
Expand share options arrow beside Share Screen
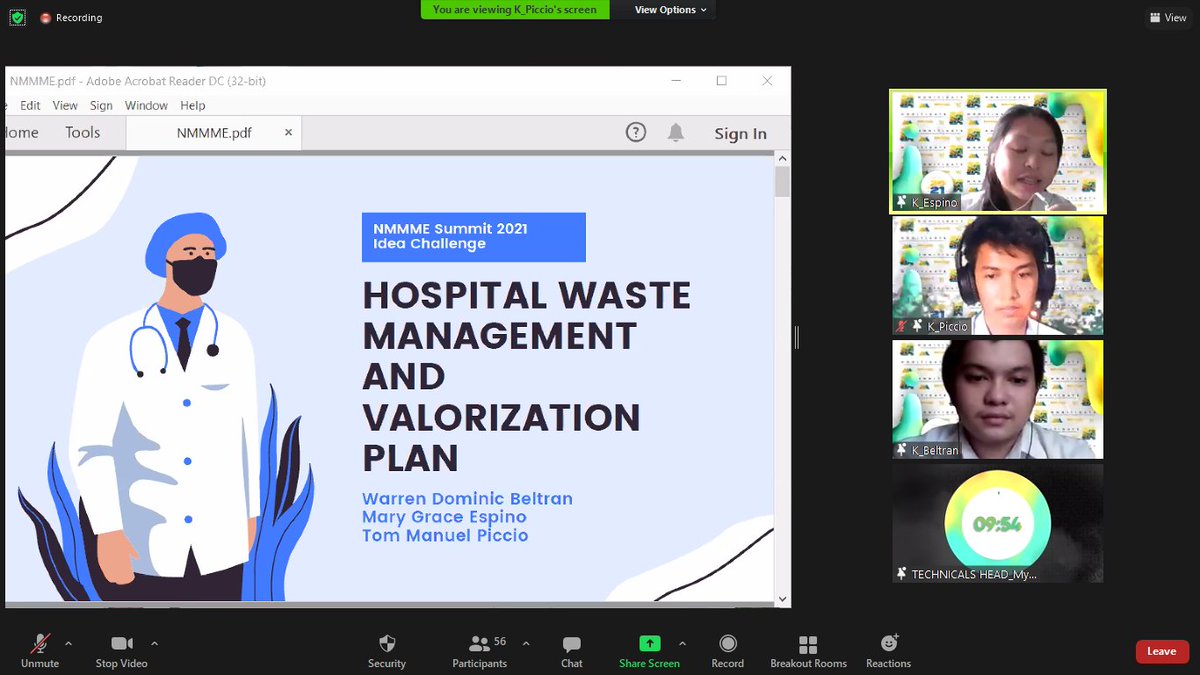pos(682,643)
